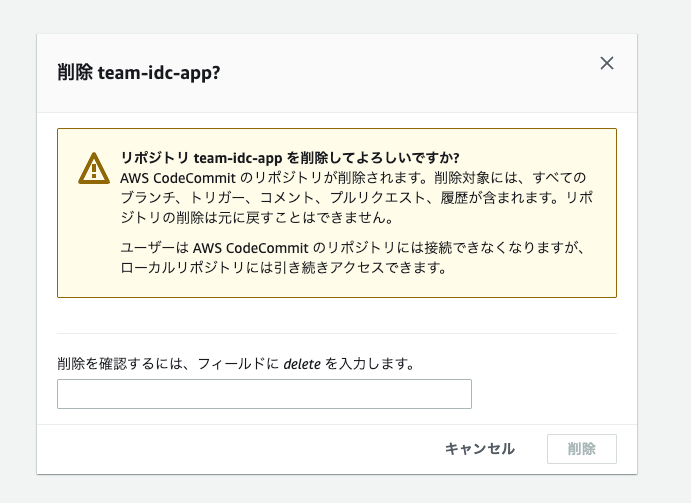Click the 削除 confirm button
The height and width of the screenshot is (503, 691).
click(581, 449)
